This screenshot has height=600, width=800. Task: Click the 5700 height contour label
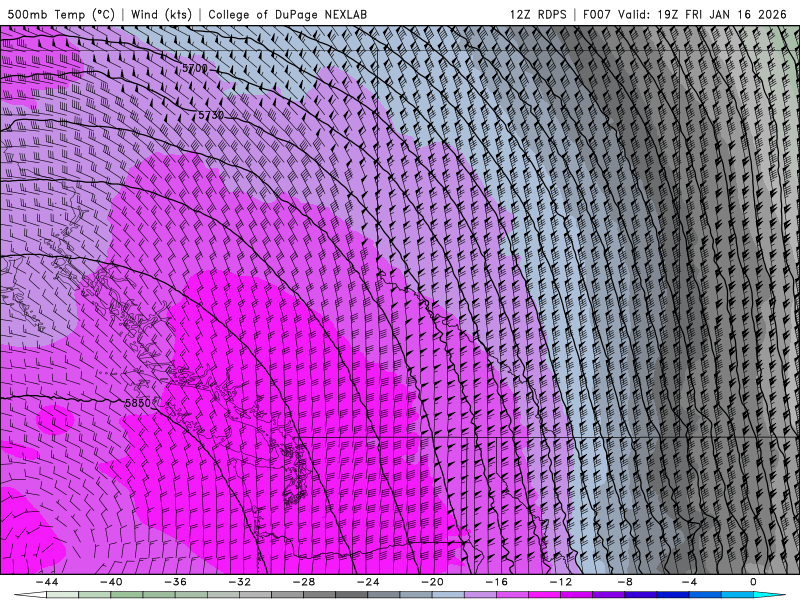[195, 68]
